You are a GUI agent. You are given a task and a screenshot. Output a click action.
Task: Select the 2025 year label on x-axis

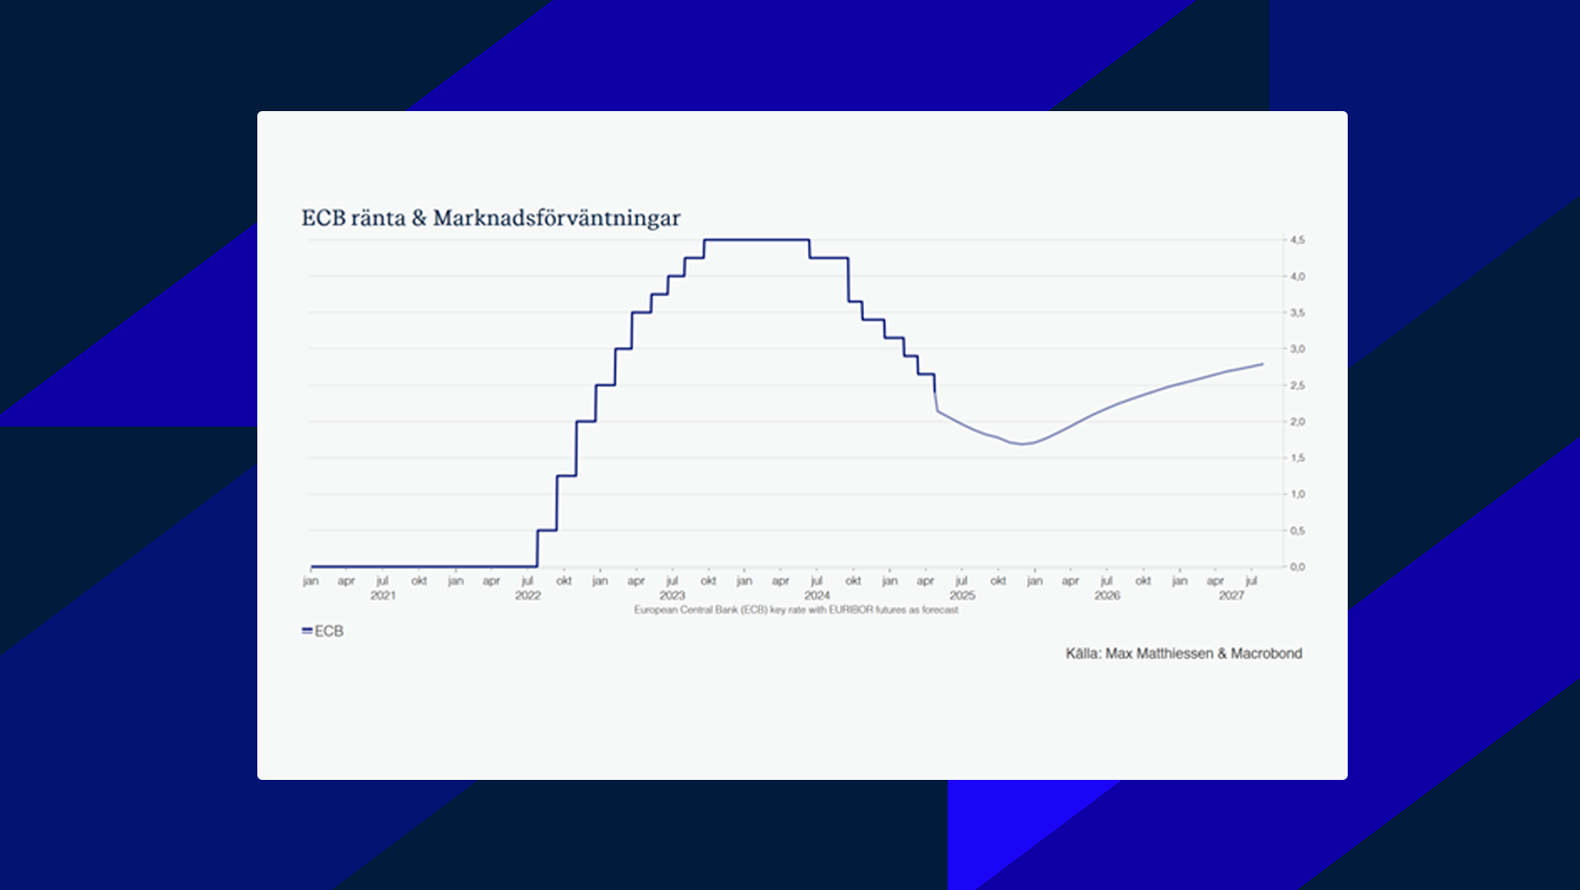(x=962, y=596)
